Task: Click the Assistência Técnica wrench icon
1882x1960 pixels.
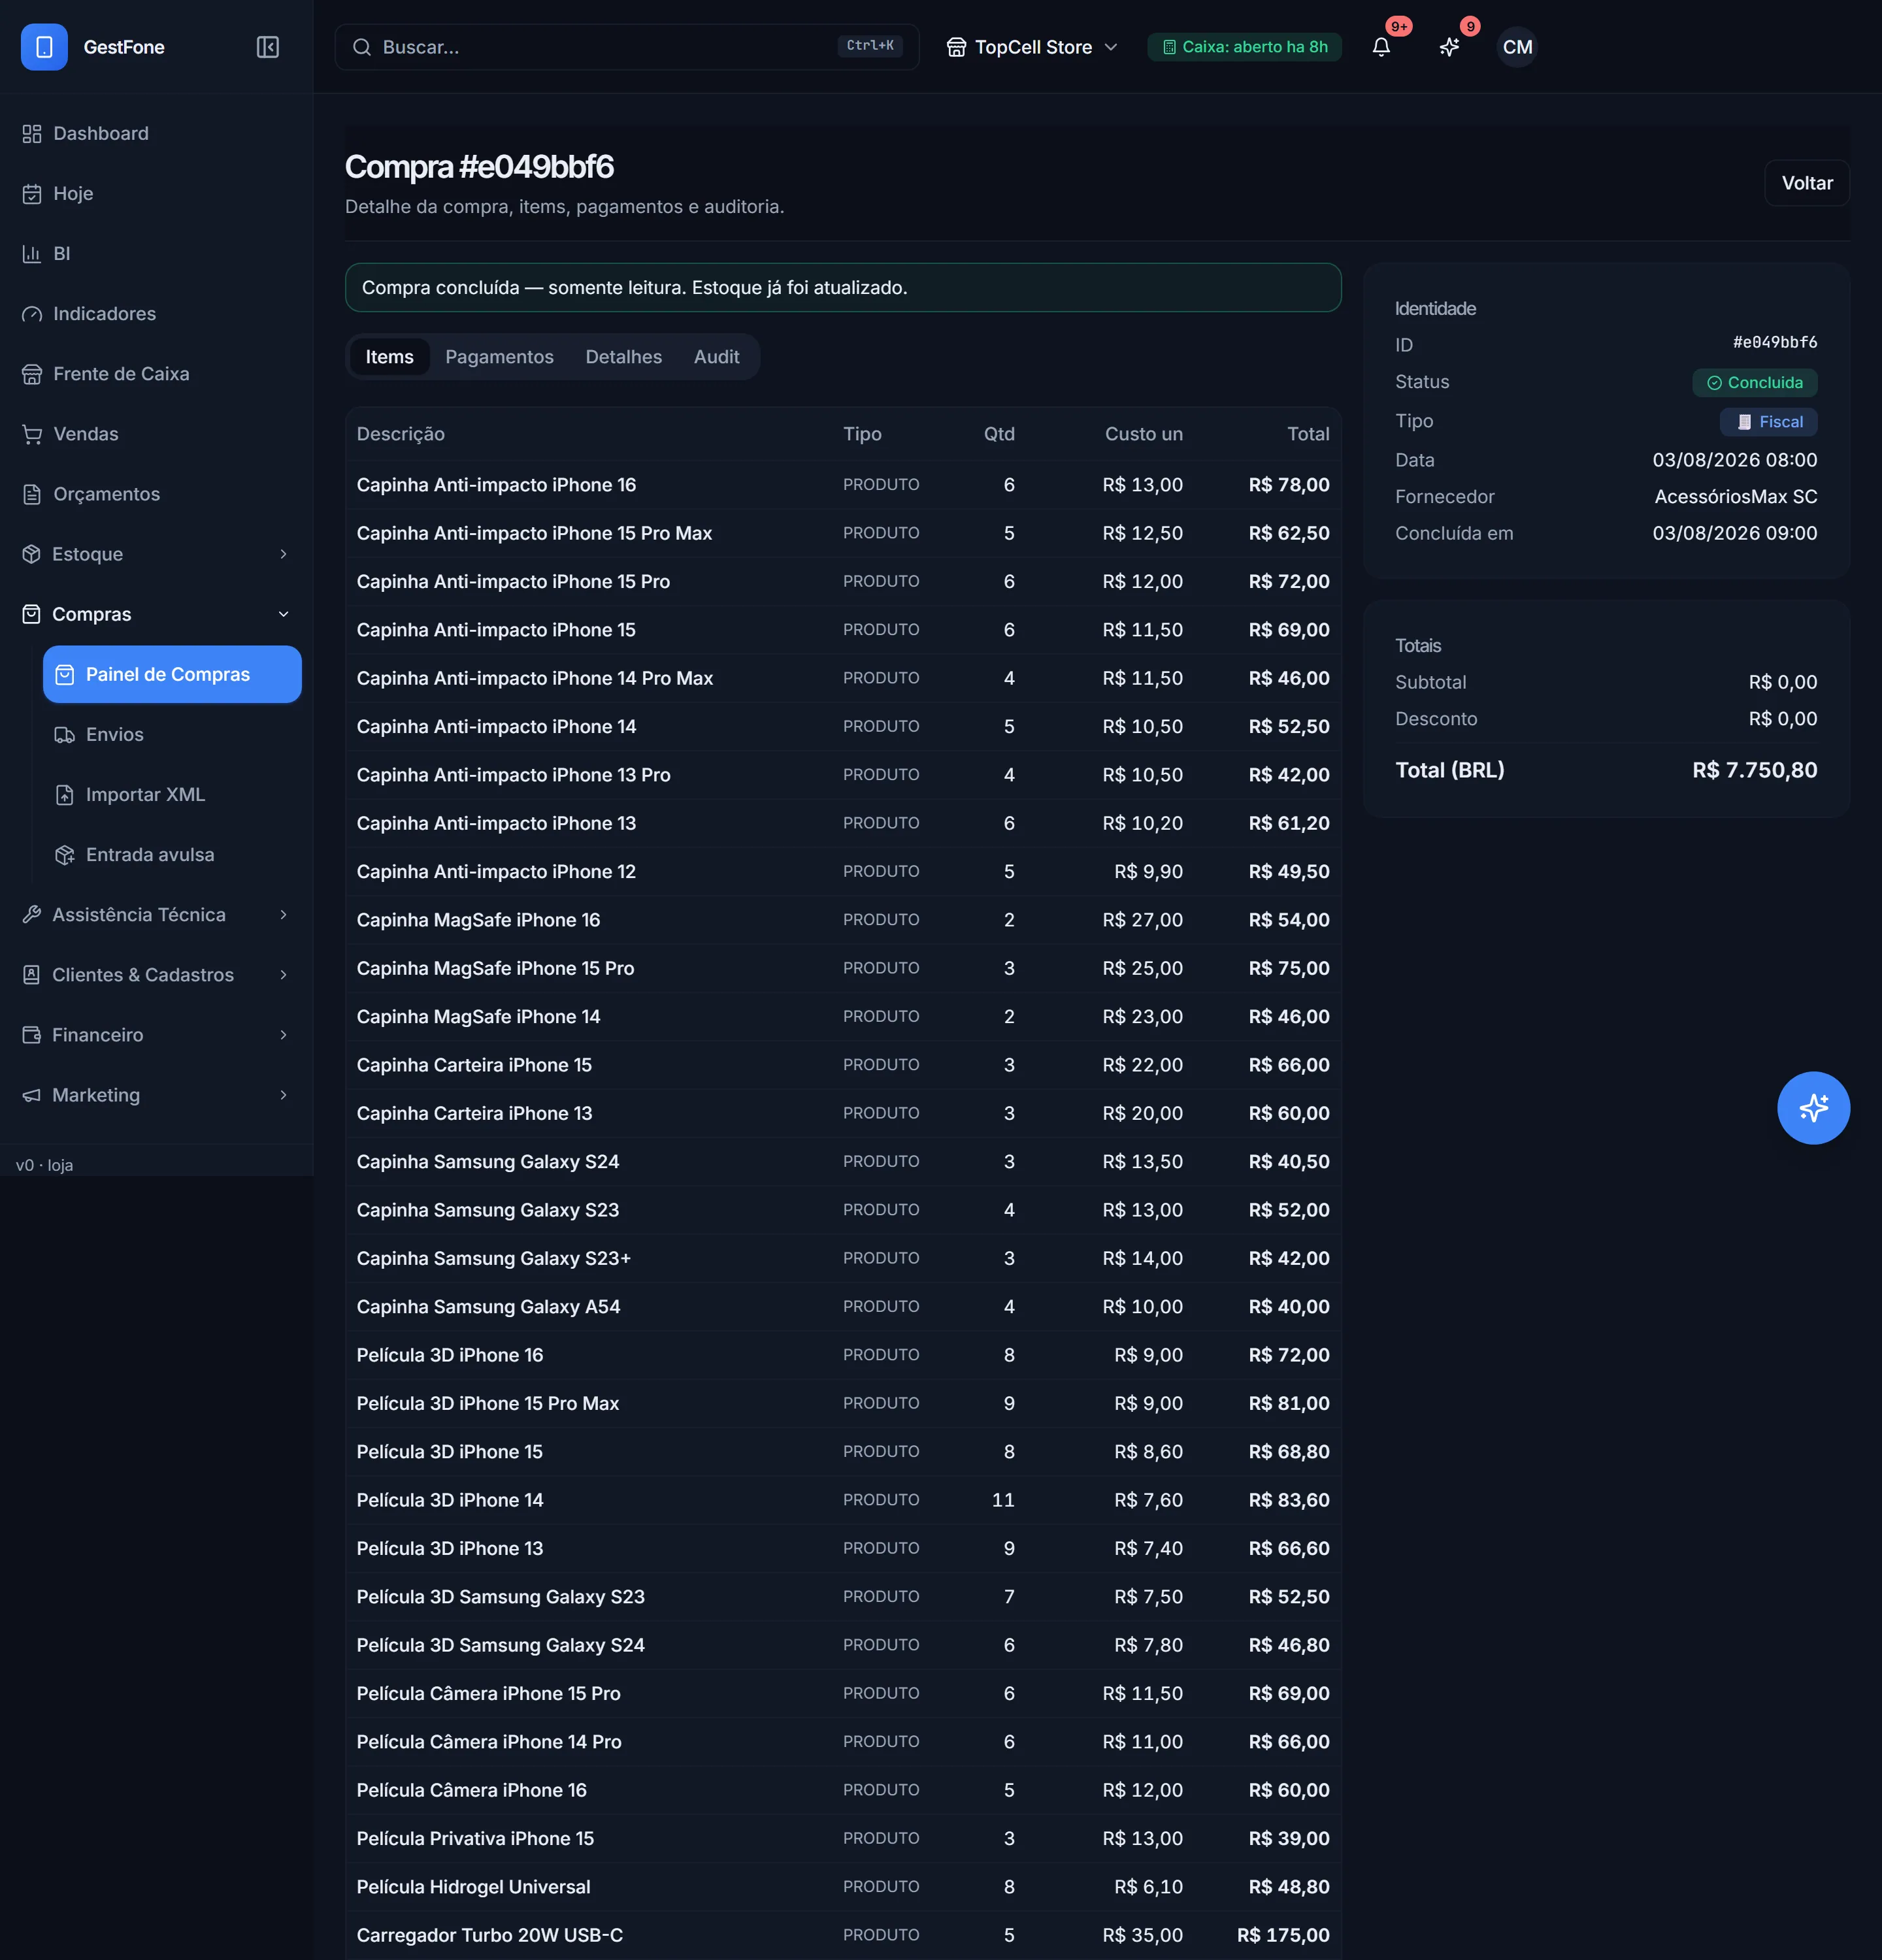Action: point(32,915)
